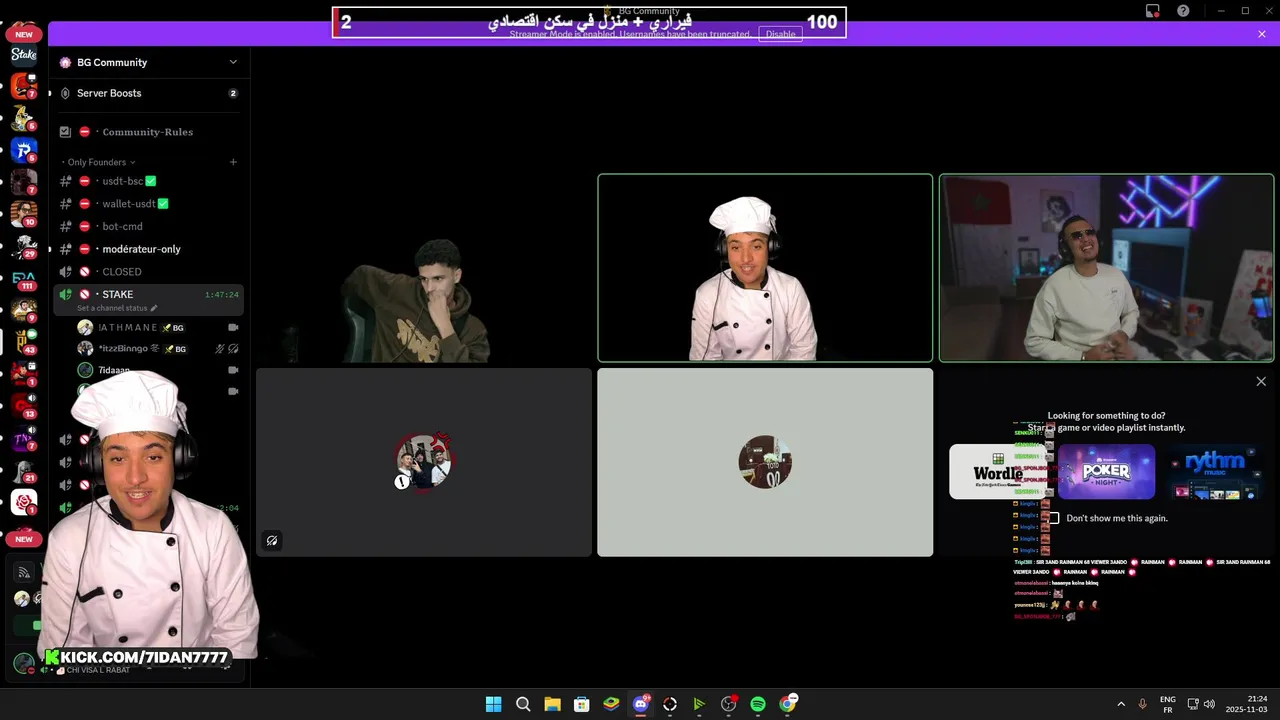Click speaker icon of STAKE voice channel
Image resolution: width=1280 pixels, height=720 pixels.
click(x=66, y=294)
